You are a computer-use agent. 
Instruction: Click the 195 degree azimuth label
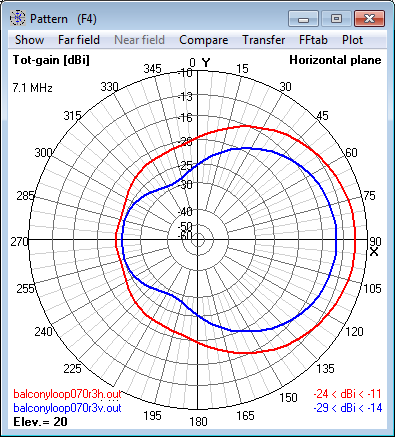point(152,416)
